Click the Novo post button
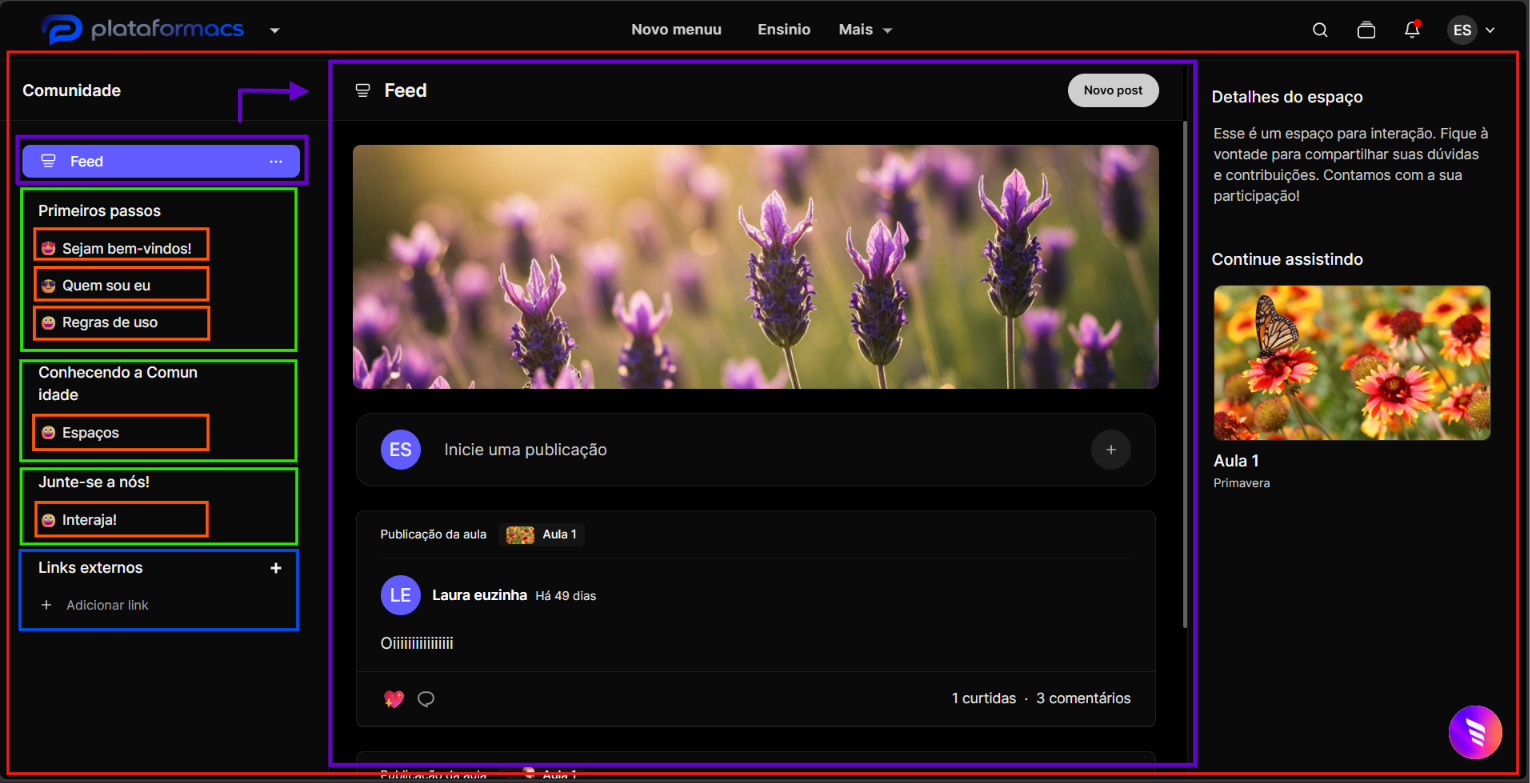Image resolution: width=1530 pixels, height=783 pixels. pos(1113,90)
